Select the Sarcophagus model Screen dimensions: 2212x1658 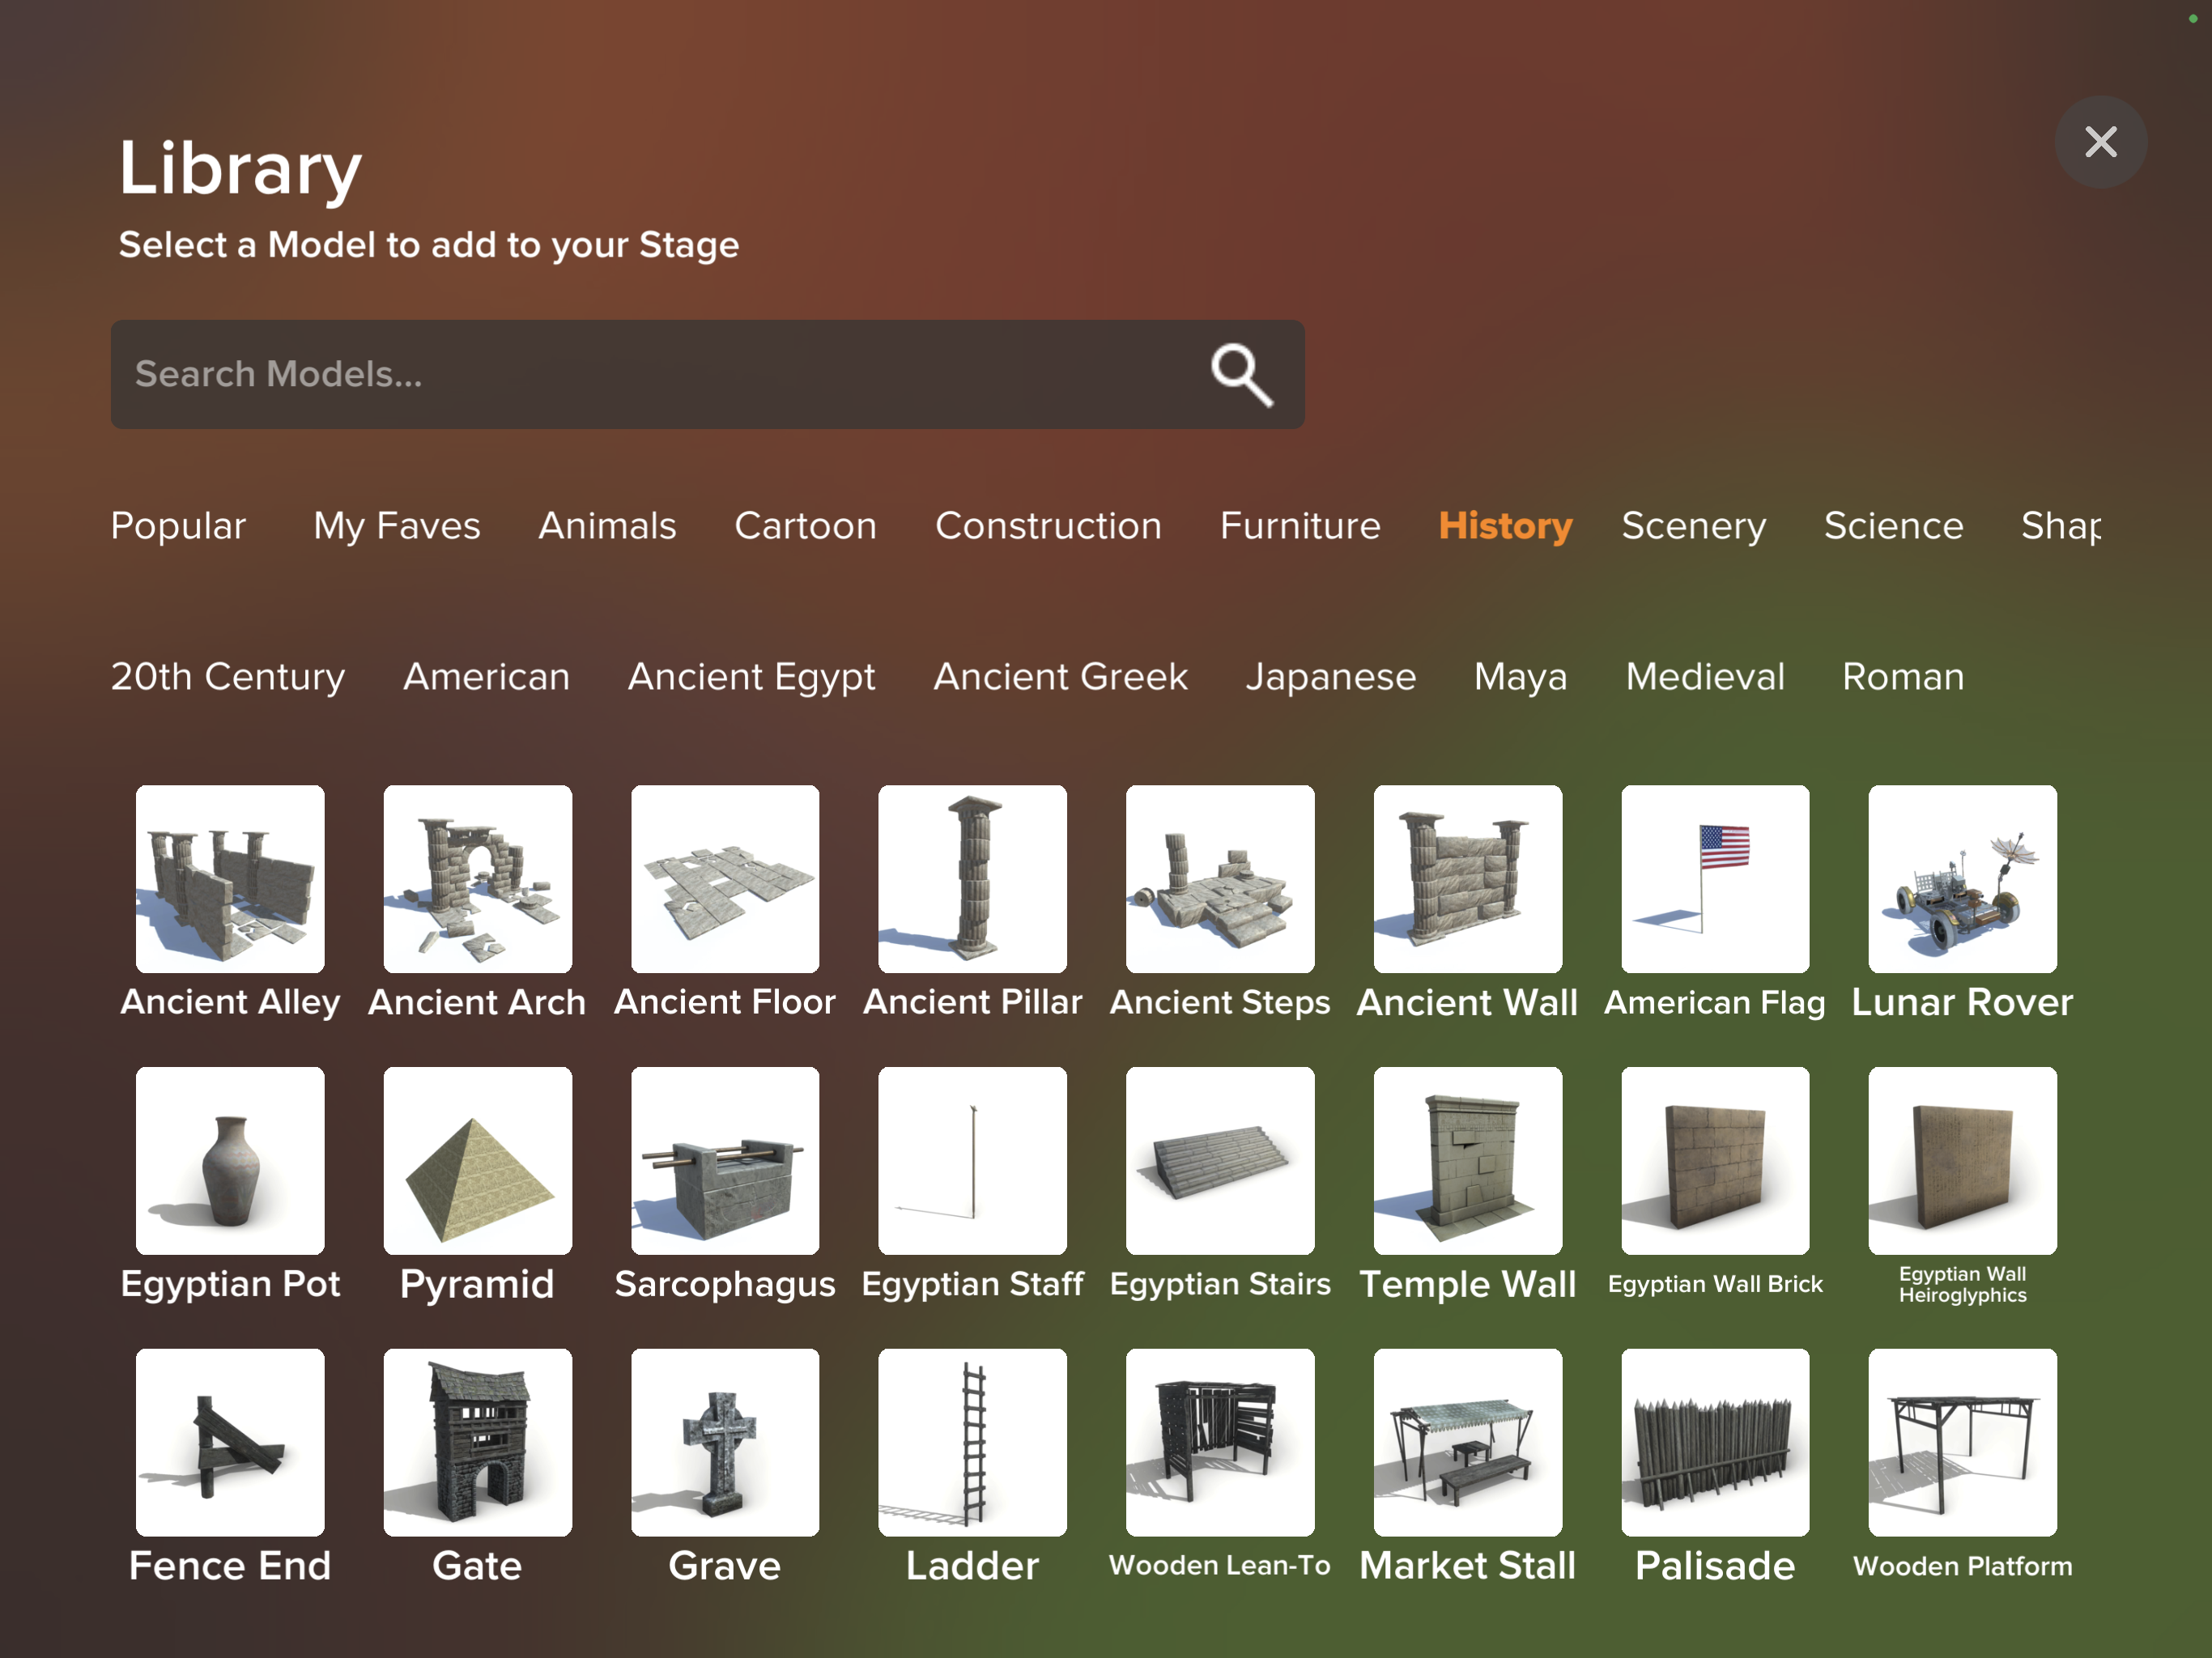[x=724, y=1160]
